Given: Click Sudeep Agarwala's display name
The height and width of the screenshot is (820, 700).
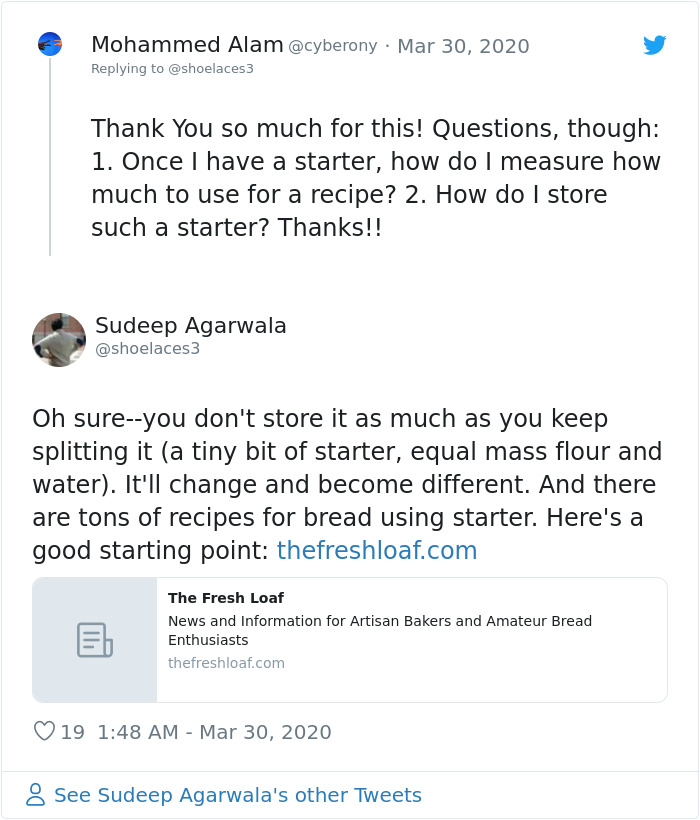Looking at the screenshot, I should [x=190, y=326].
